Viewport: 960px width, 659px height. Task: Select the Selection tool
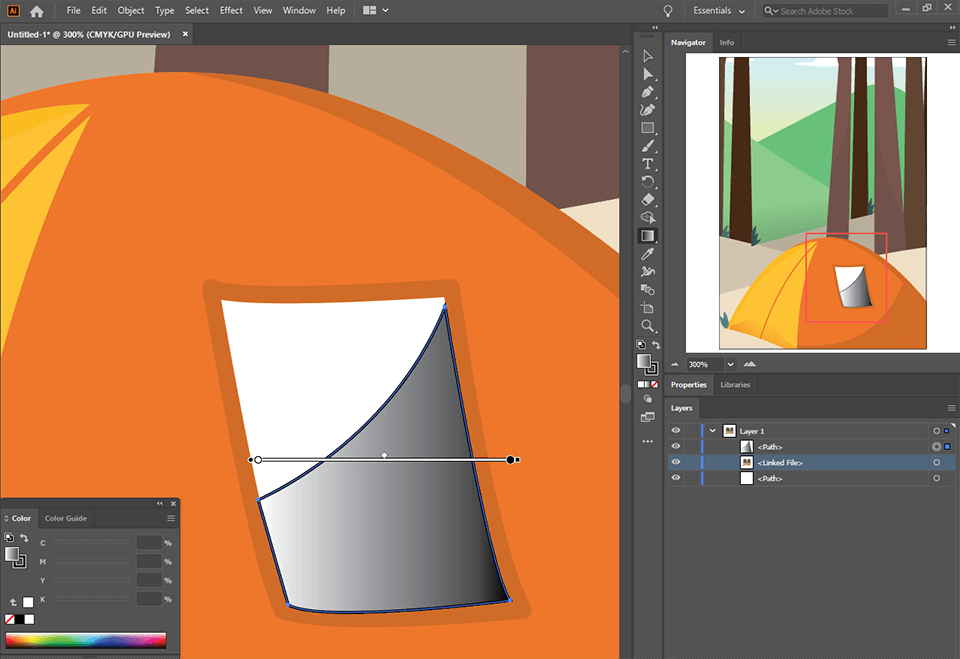[648, 55]
